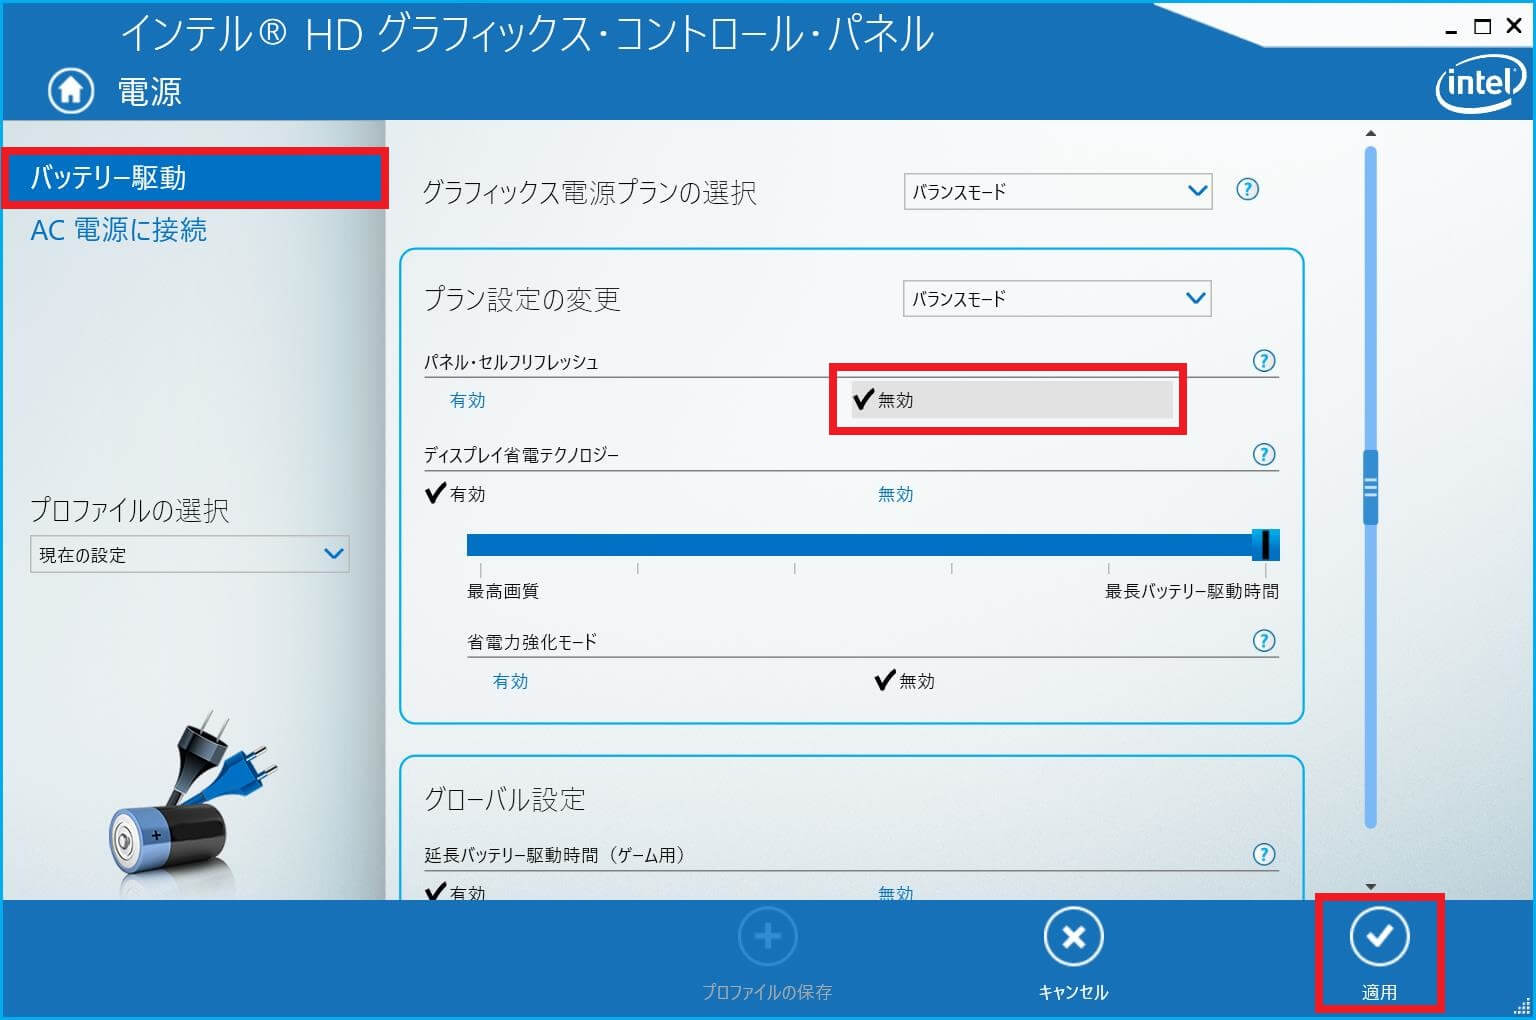Enable パネル・セルフリフレッシュ with 有効
Screen dimensions: 1536x1020
(x=467, y=400)
